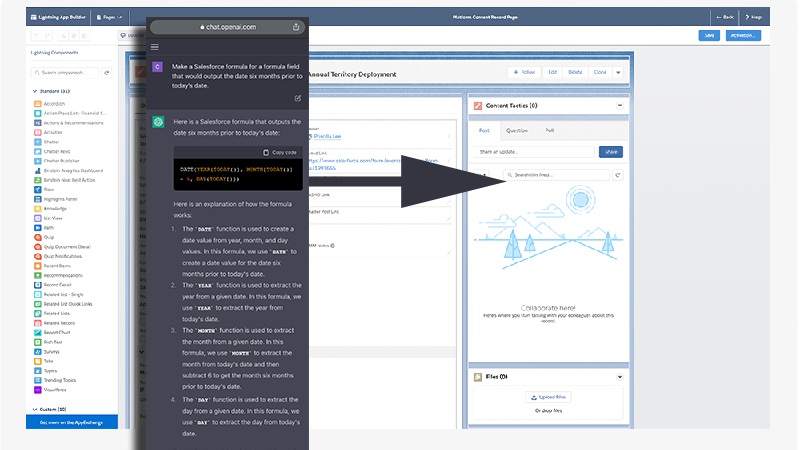Share the Chatter update
800x450 pixels.
611,152
